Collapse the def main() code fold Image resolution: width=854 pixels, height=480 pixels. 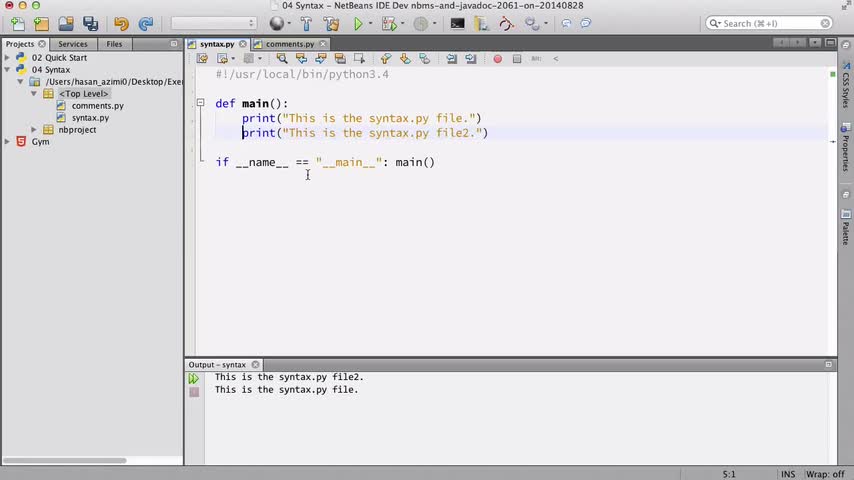click(x=200, y=102)
